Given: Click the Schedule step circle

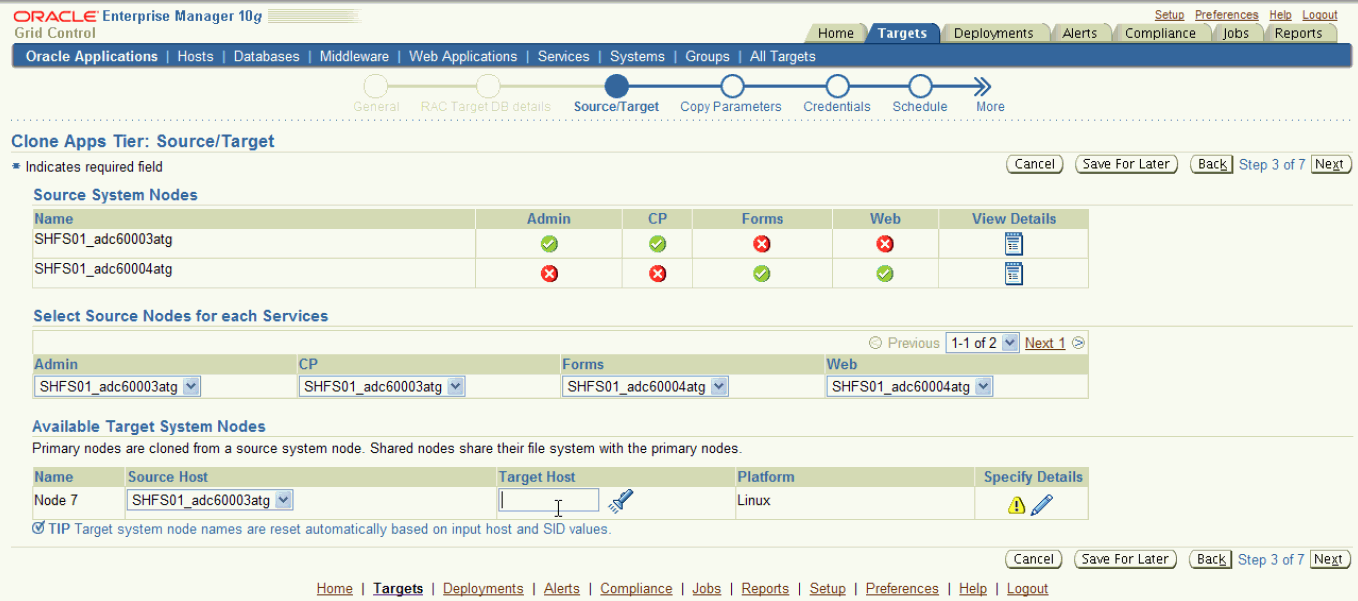Looking at the screenshot, I should tap(920, 87).
